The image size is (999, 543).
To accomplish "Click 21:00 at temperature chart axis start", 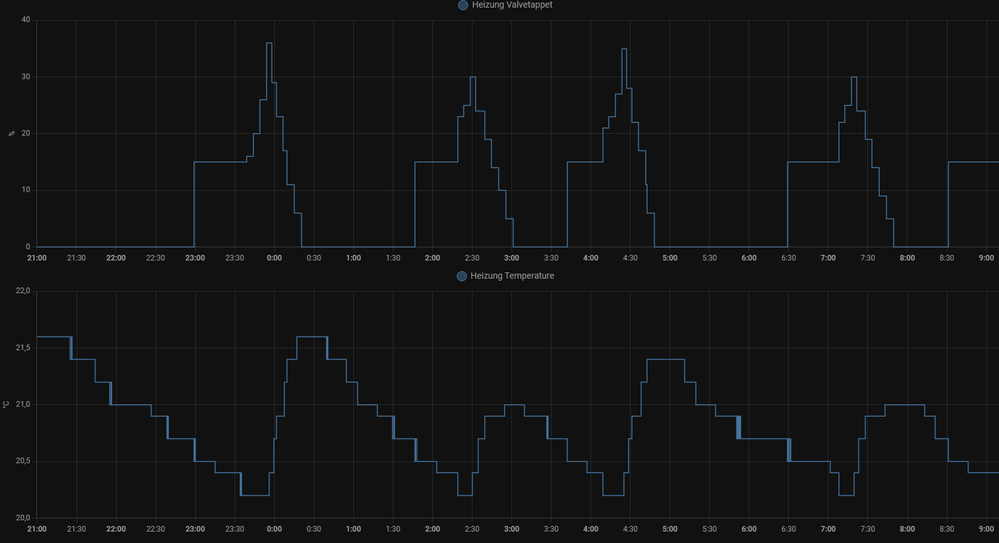I will coord(37,528).
